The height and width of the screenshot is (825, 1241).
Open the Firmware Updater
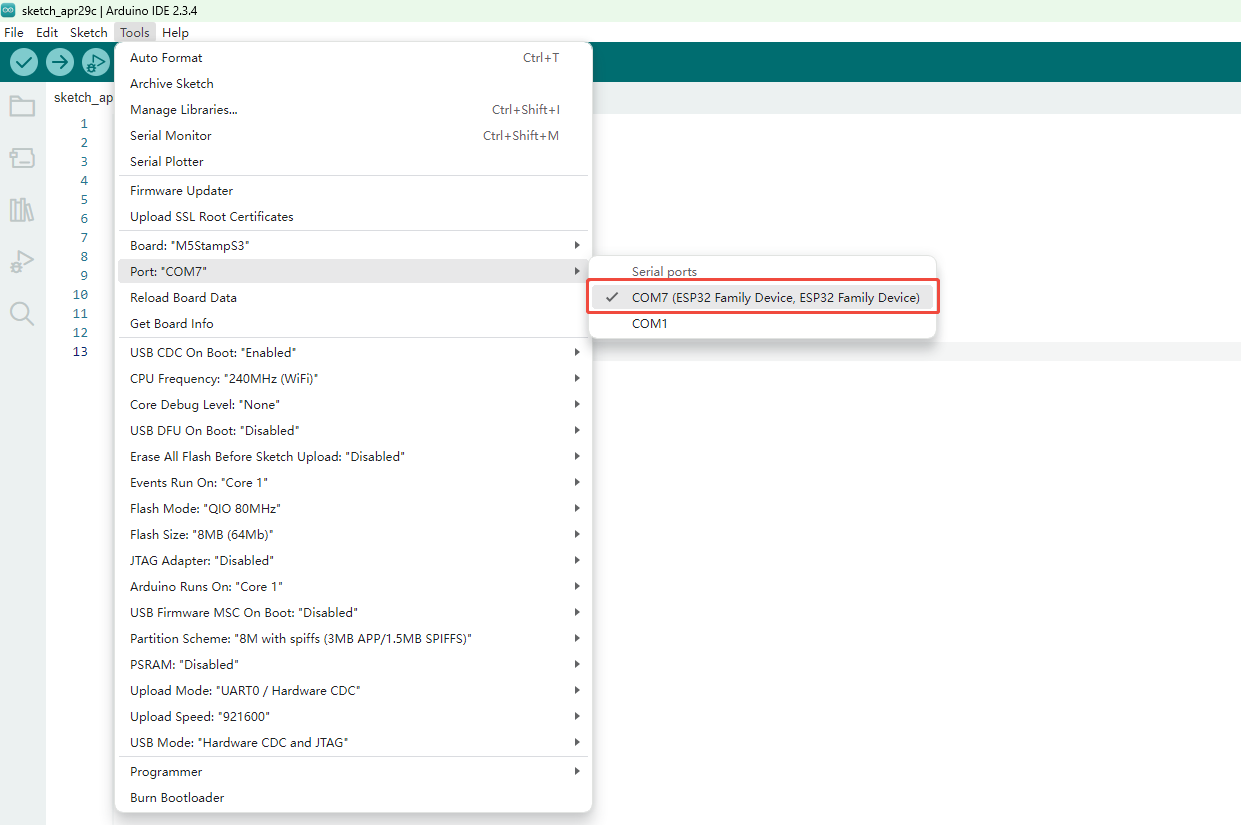pyautogui.click(x=354, y=191)
